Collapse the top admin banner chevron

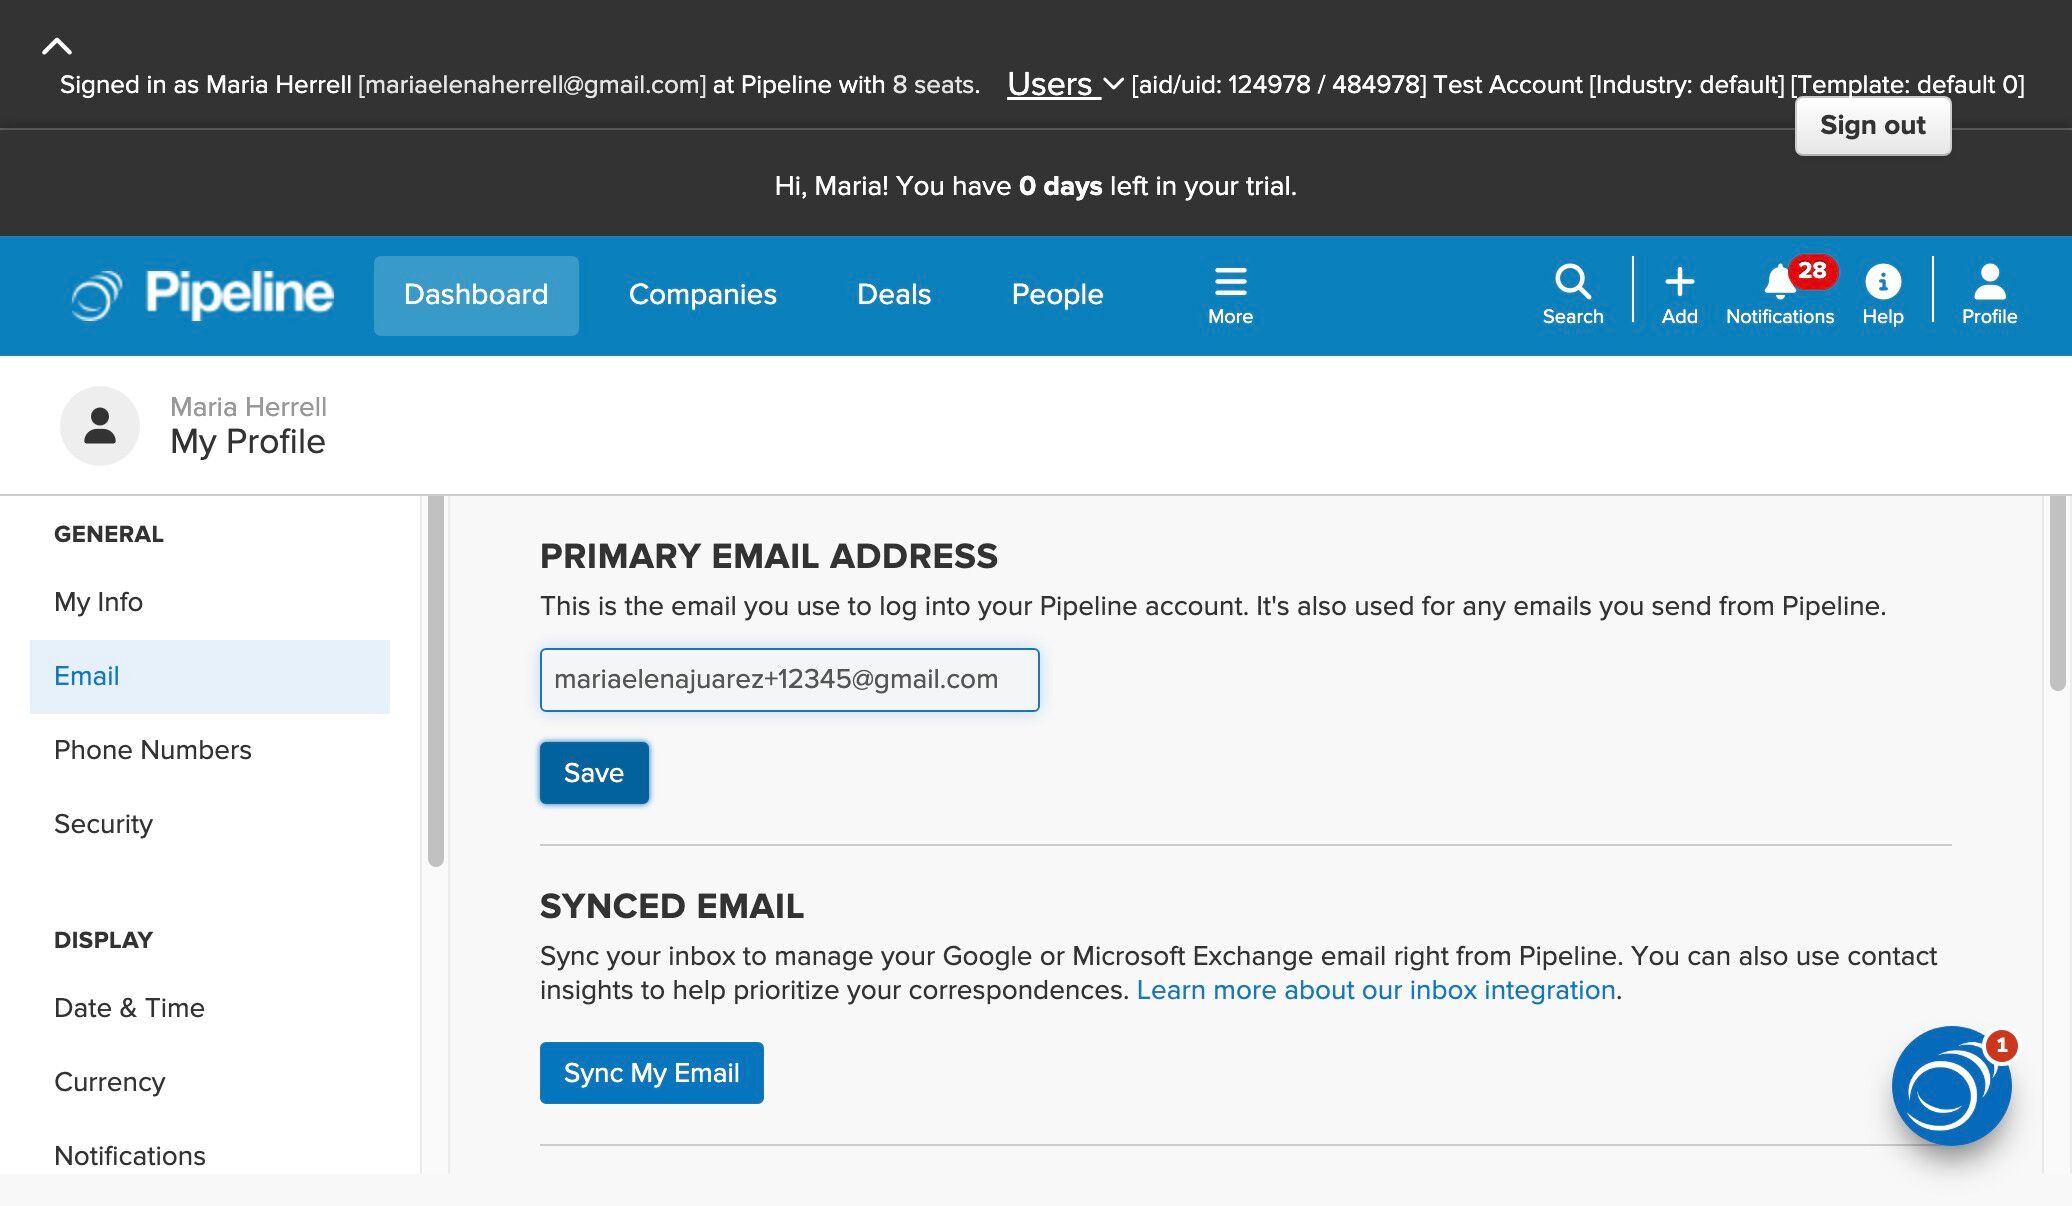57,46
